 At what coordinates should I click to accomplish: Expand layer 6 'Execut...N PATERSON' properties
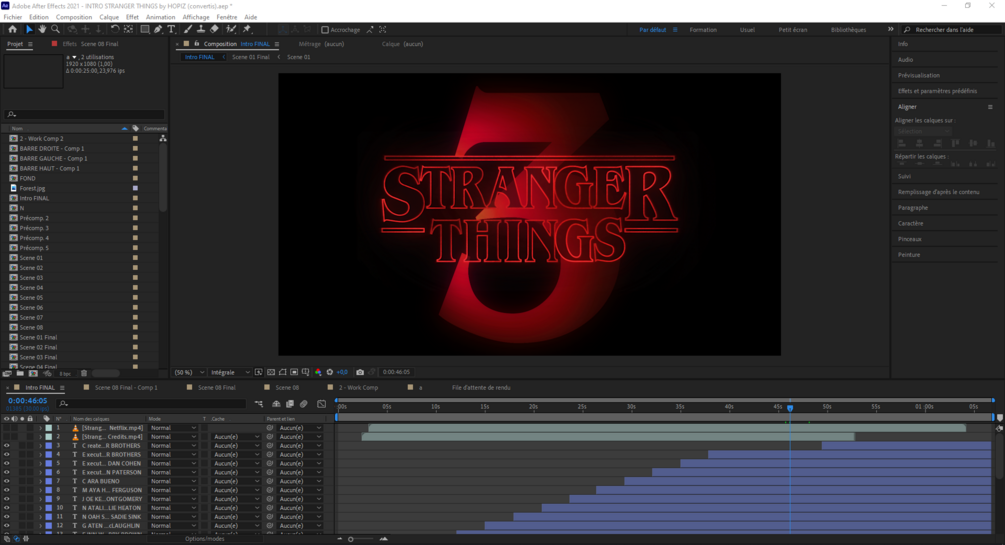click(x=40, y=473)
